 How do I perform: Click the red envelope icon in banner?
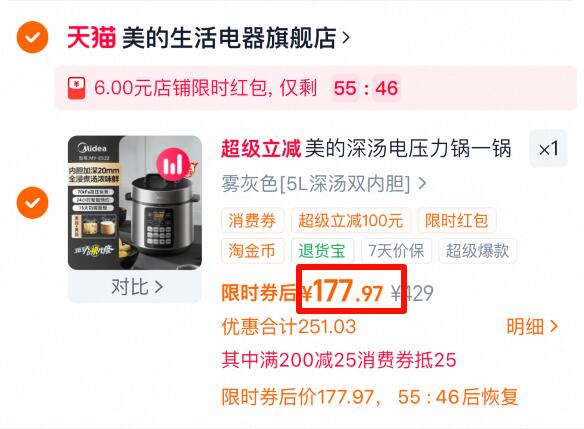76,88
